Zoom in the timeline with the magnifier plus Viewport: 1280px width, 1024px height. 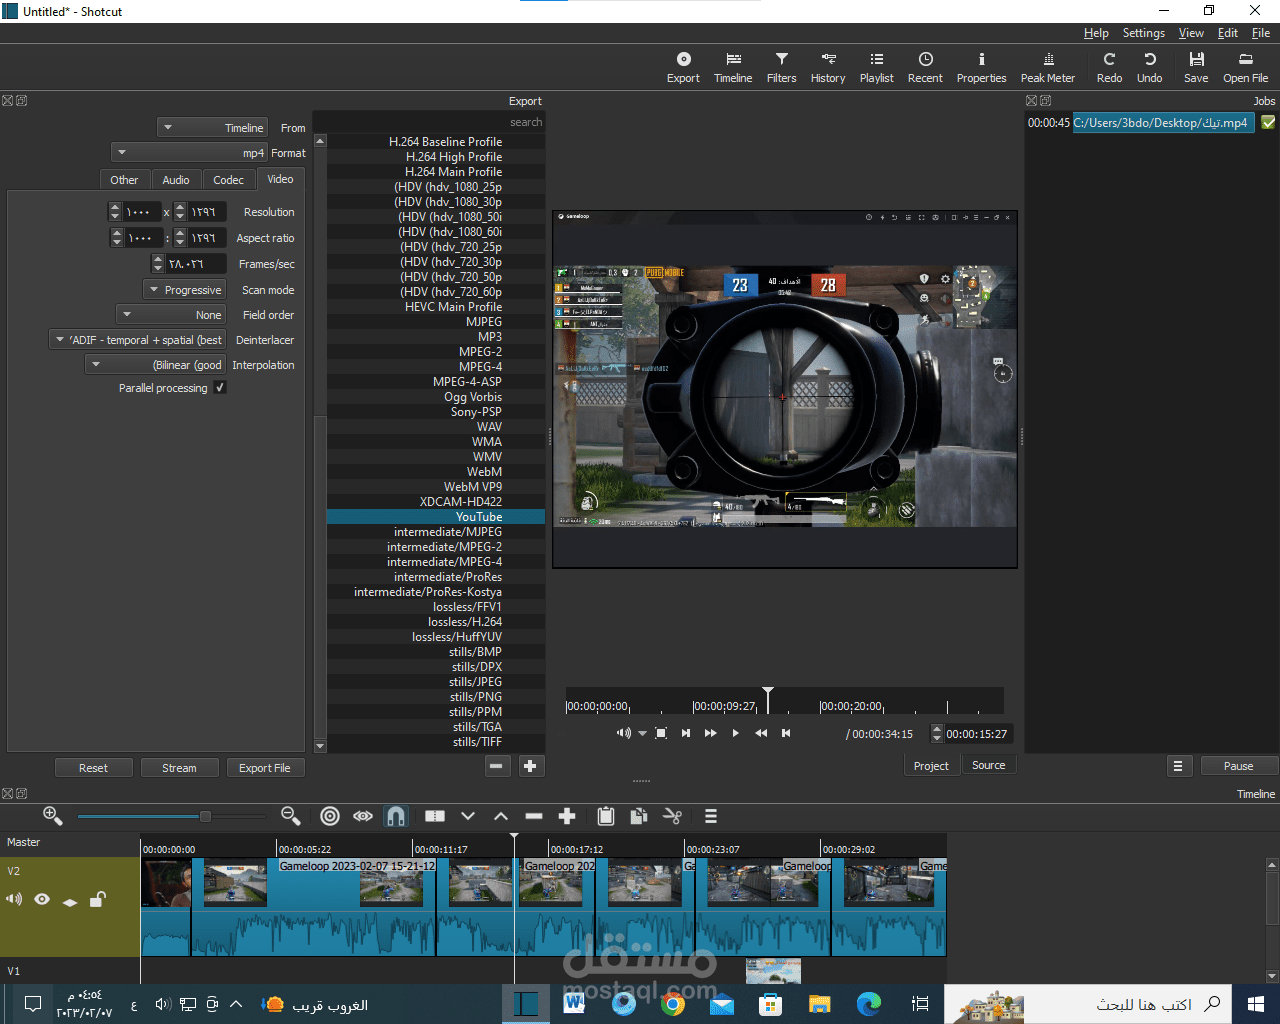click(53, 816)
